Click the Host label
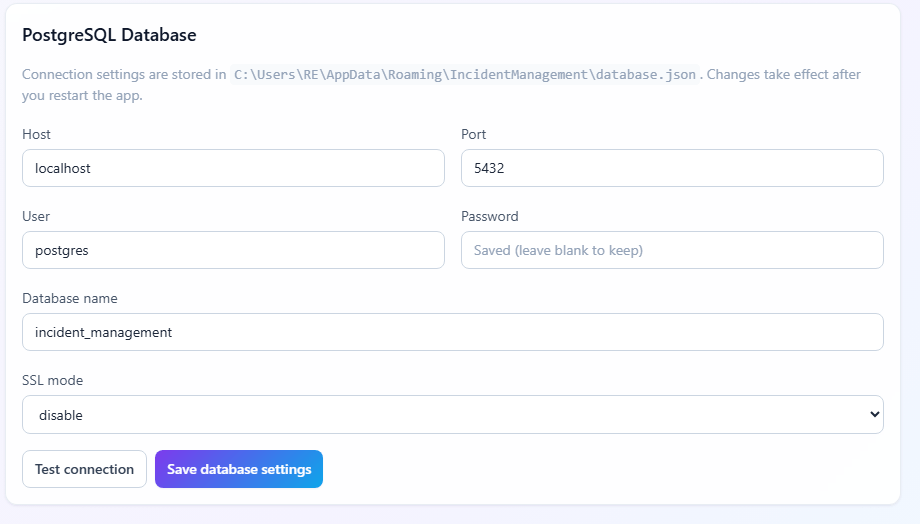Image resolution: width=920 pixels, height=524 pixels. (36, 134)
